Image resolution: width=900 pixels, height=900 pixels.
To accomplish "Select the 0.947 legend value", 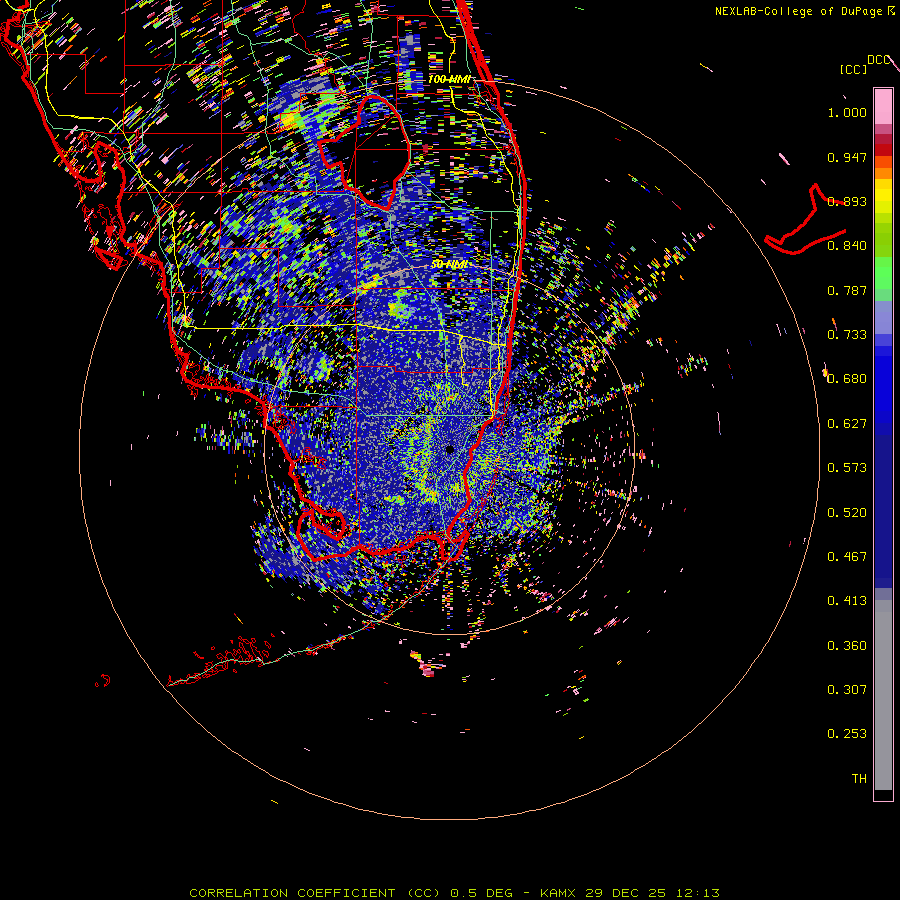I will [x=847, y=157].
